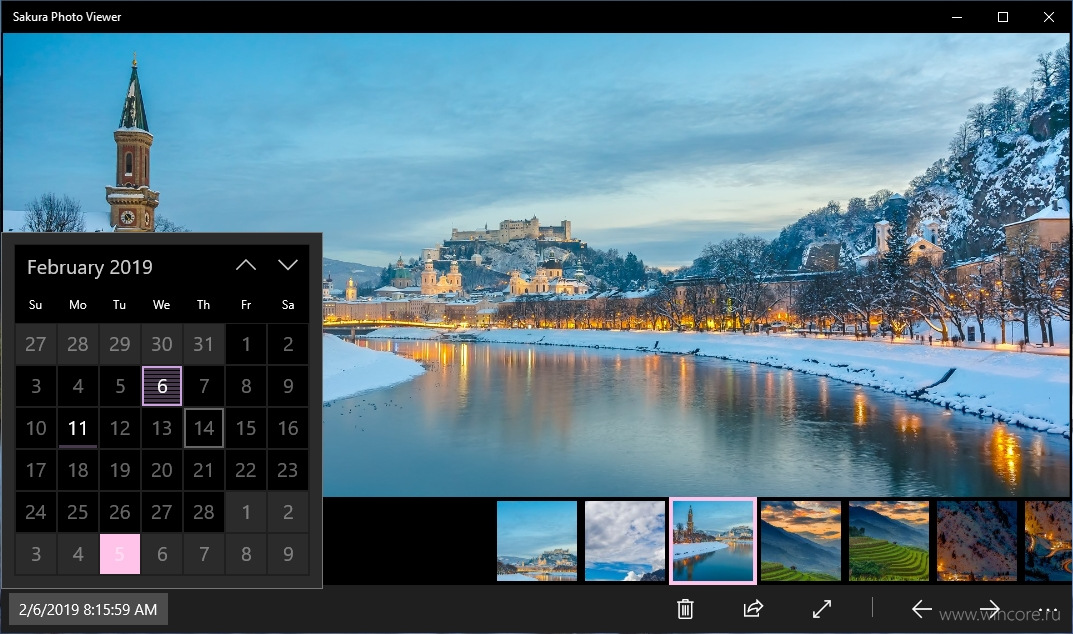
Task: Select February 14 in the calendar
Action: pyautogui.click(x=204, y=428)
